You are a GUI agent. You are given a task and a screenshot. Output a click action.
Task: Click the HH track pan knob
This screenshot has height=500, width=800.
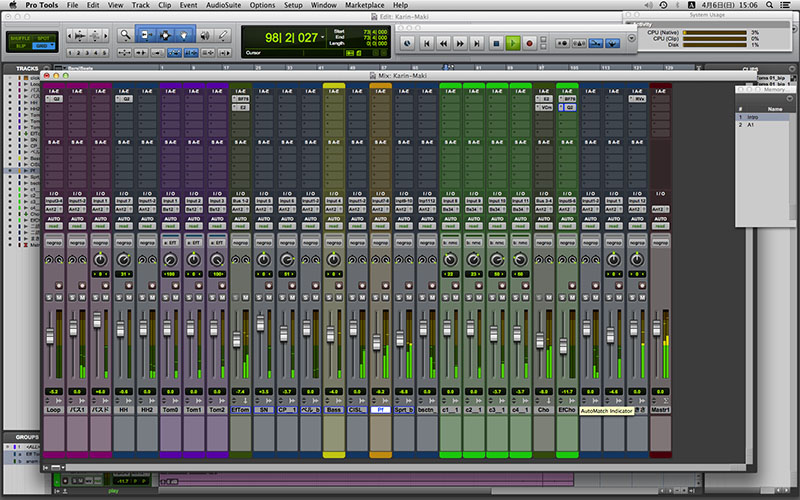(123, 260)
